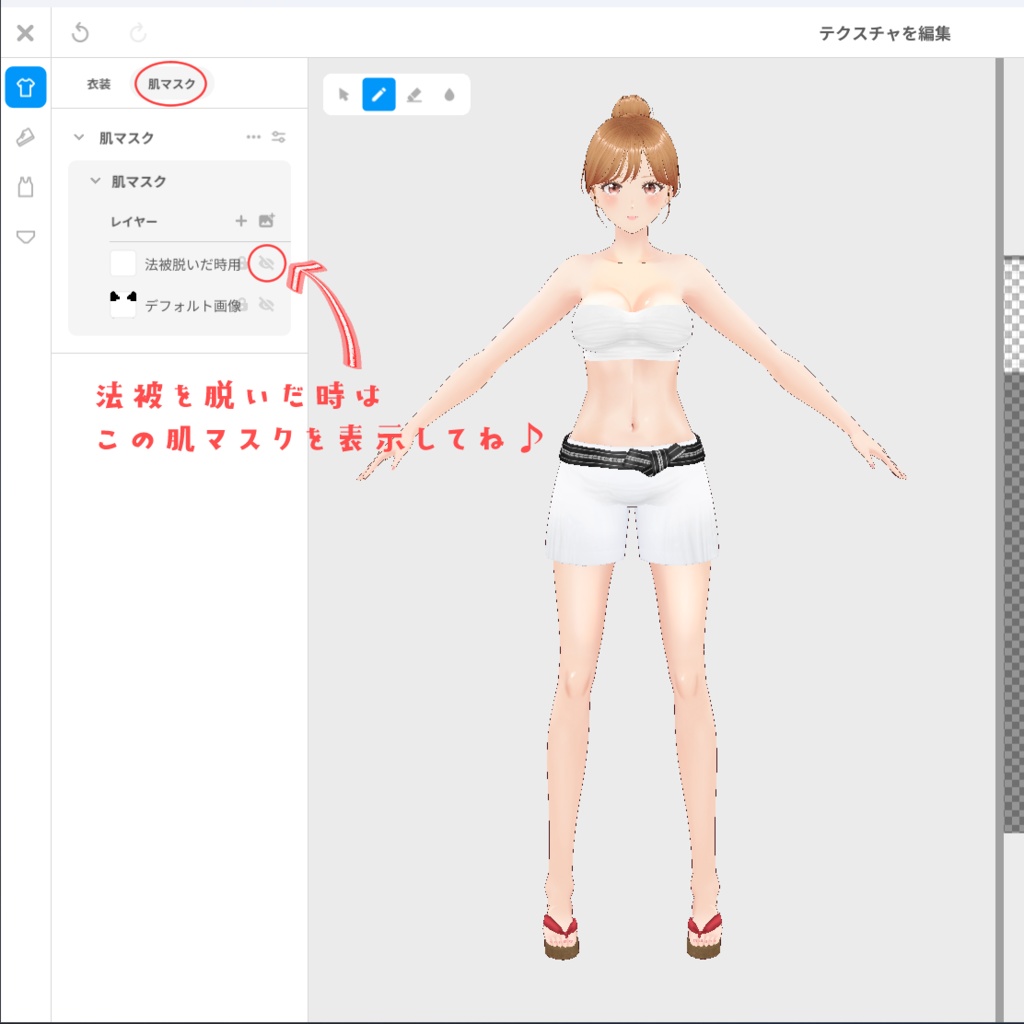The image size is (1024, 1024).
Task: Show the 法被脱いだ時用 layer
Action: pyautogui.click(x=266, y=263)
